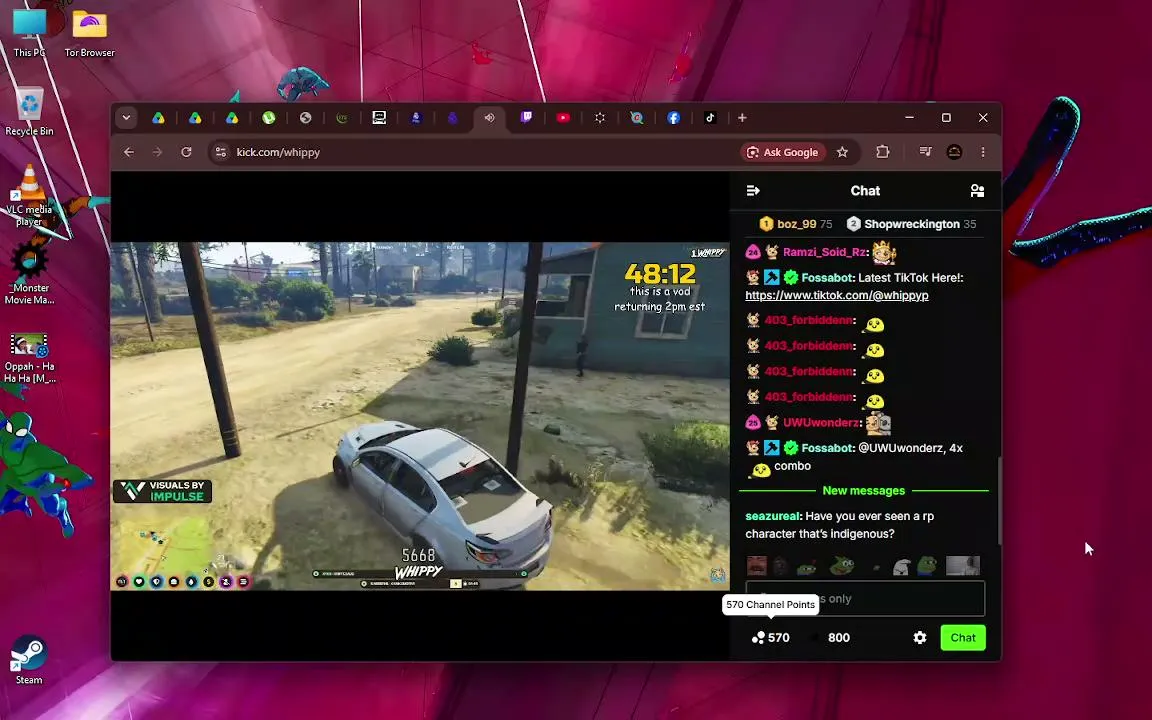The image size is (1152, 720).
Task: Open the 570 channel points balance
Action: pos(771,638)
